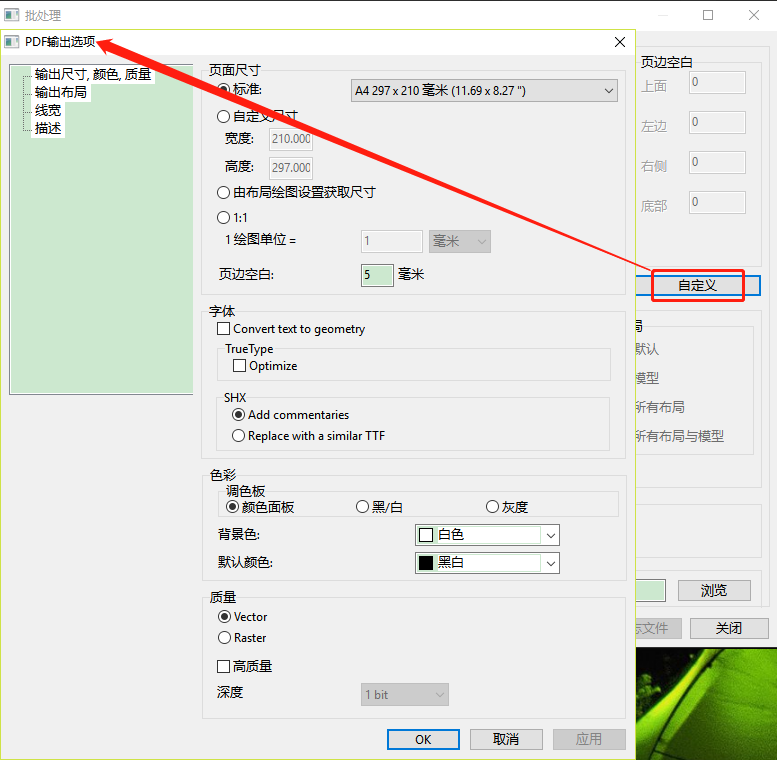777x760 pixels.
Task: Click the 页边空白 value field showing 5
Action: (x=377, y=275)
